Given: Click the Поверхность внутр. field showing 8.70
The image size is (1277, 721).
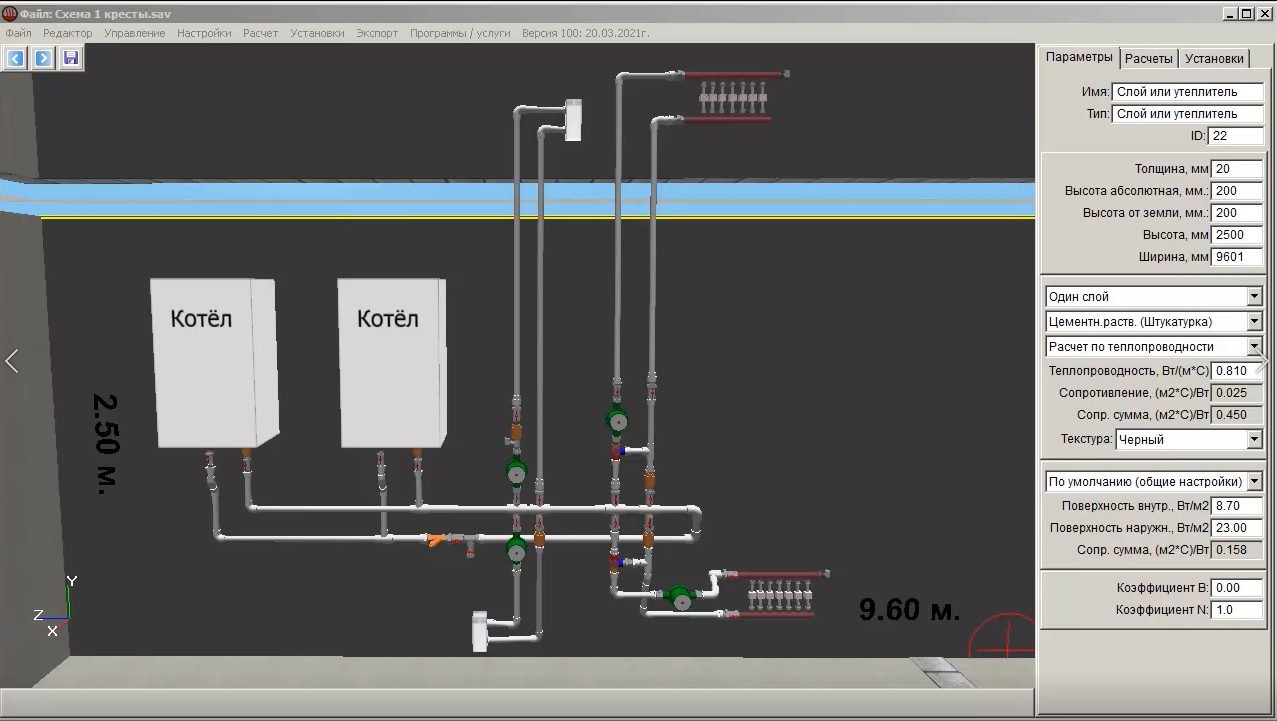Looking at the screenshot, I should coord(1237,506).
